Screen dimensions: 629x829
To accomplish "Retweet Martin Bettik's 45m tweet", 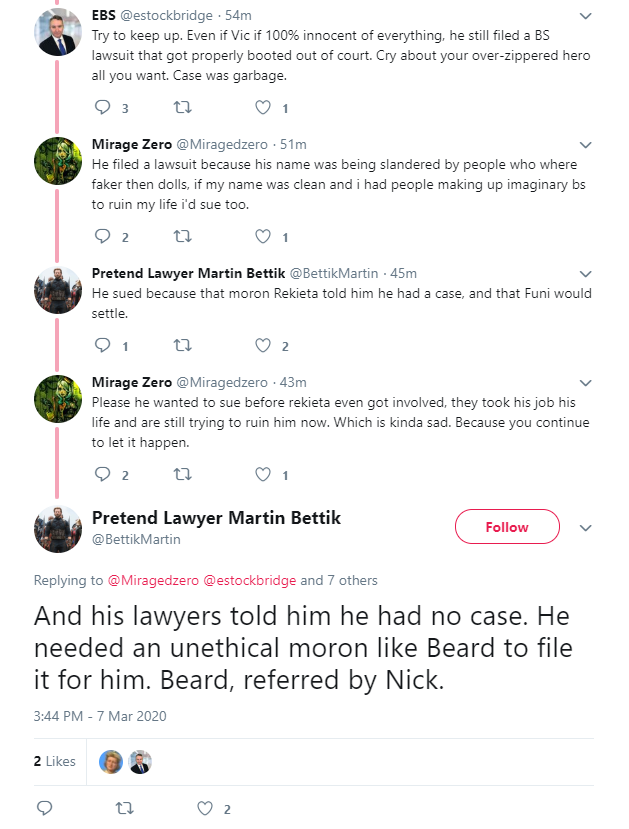I will tap(183, 346).
